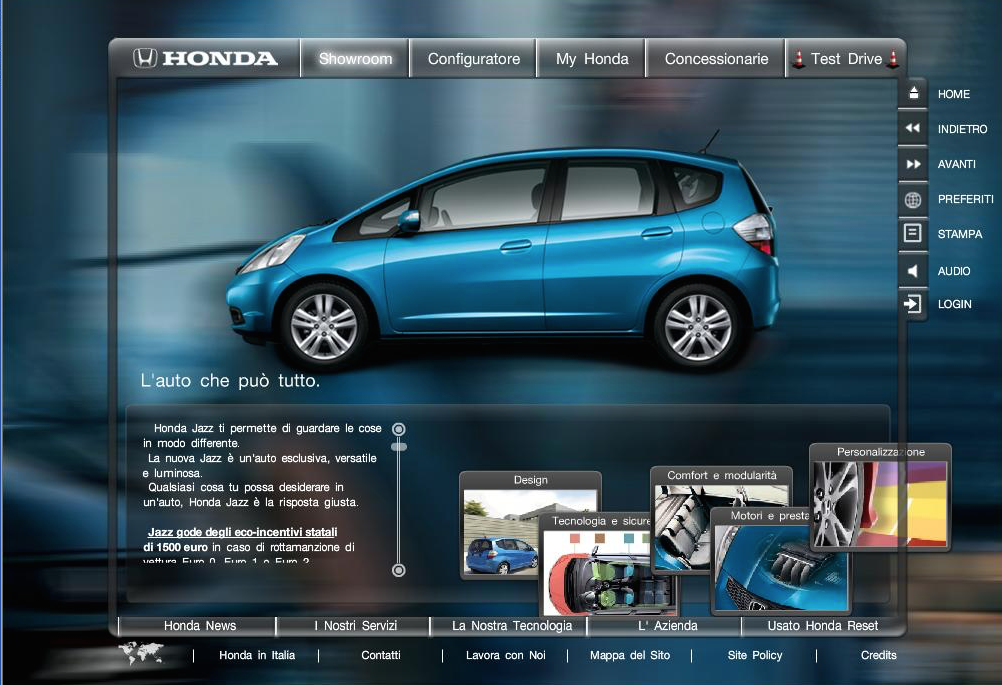The height and width of the screenshot is (685, 1002).
Task: Click the text scroll-up circle button
Action: [x=399, y=429]
